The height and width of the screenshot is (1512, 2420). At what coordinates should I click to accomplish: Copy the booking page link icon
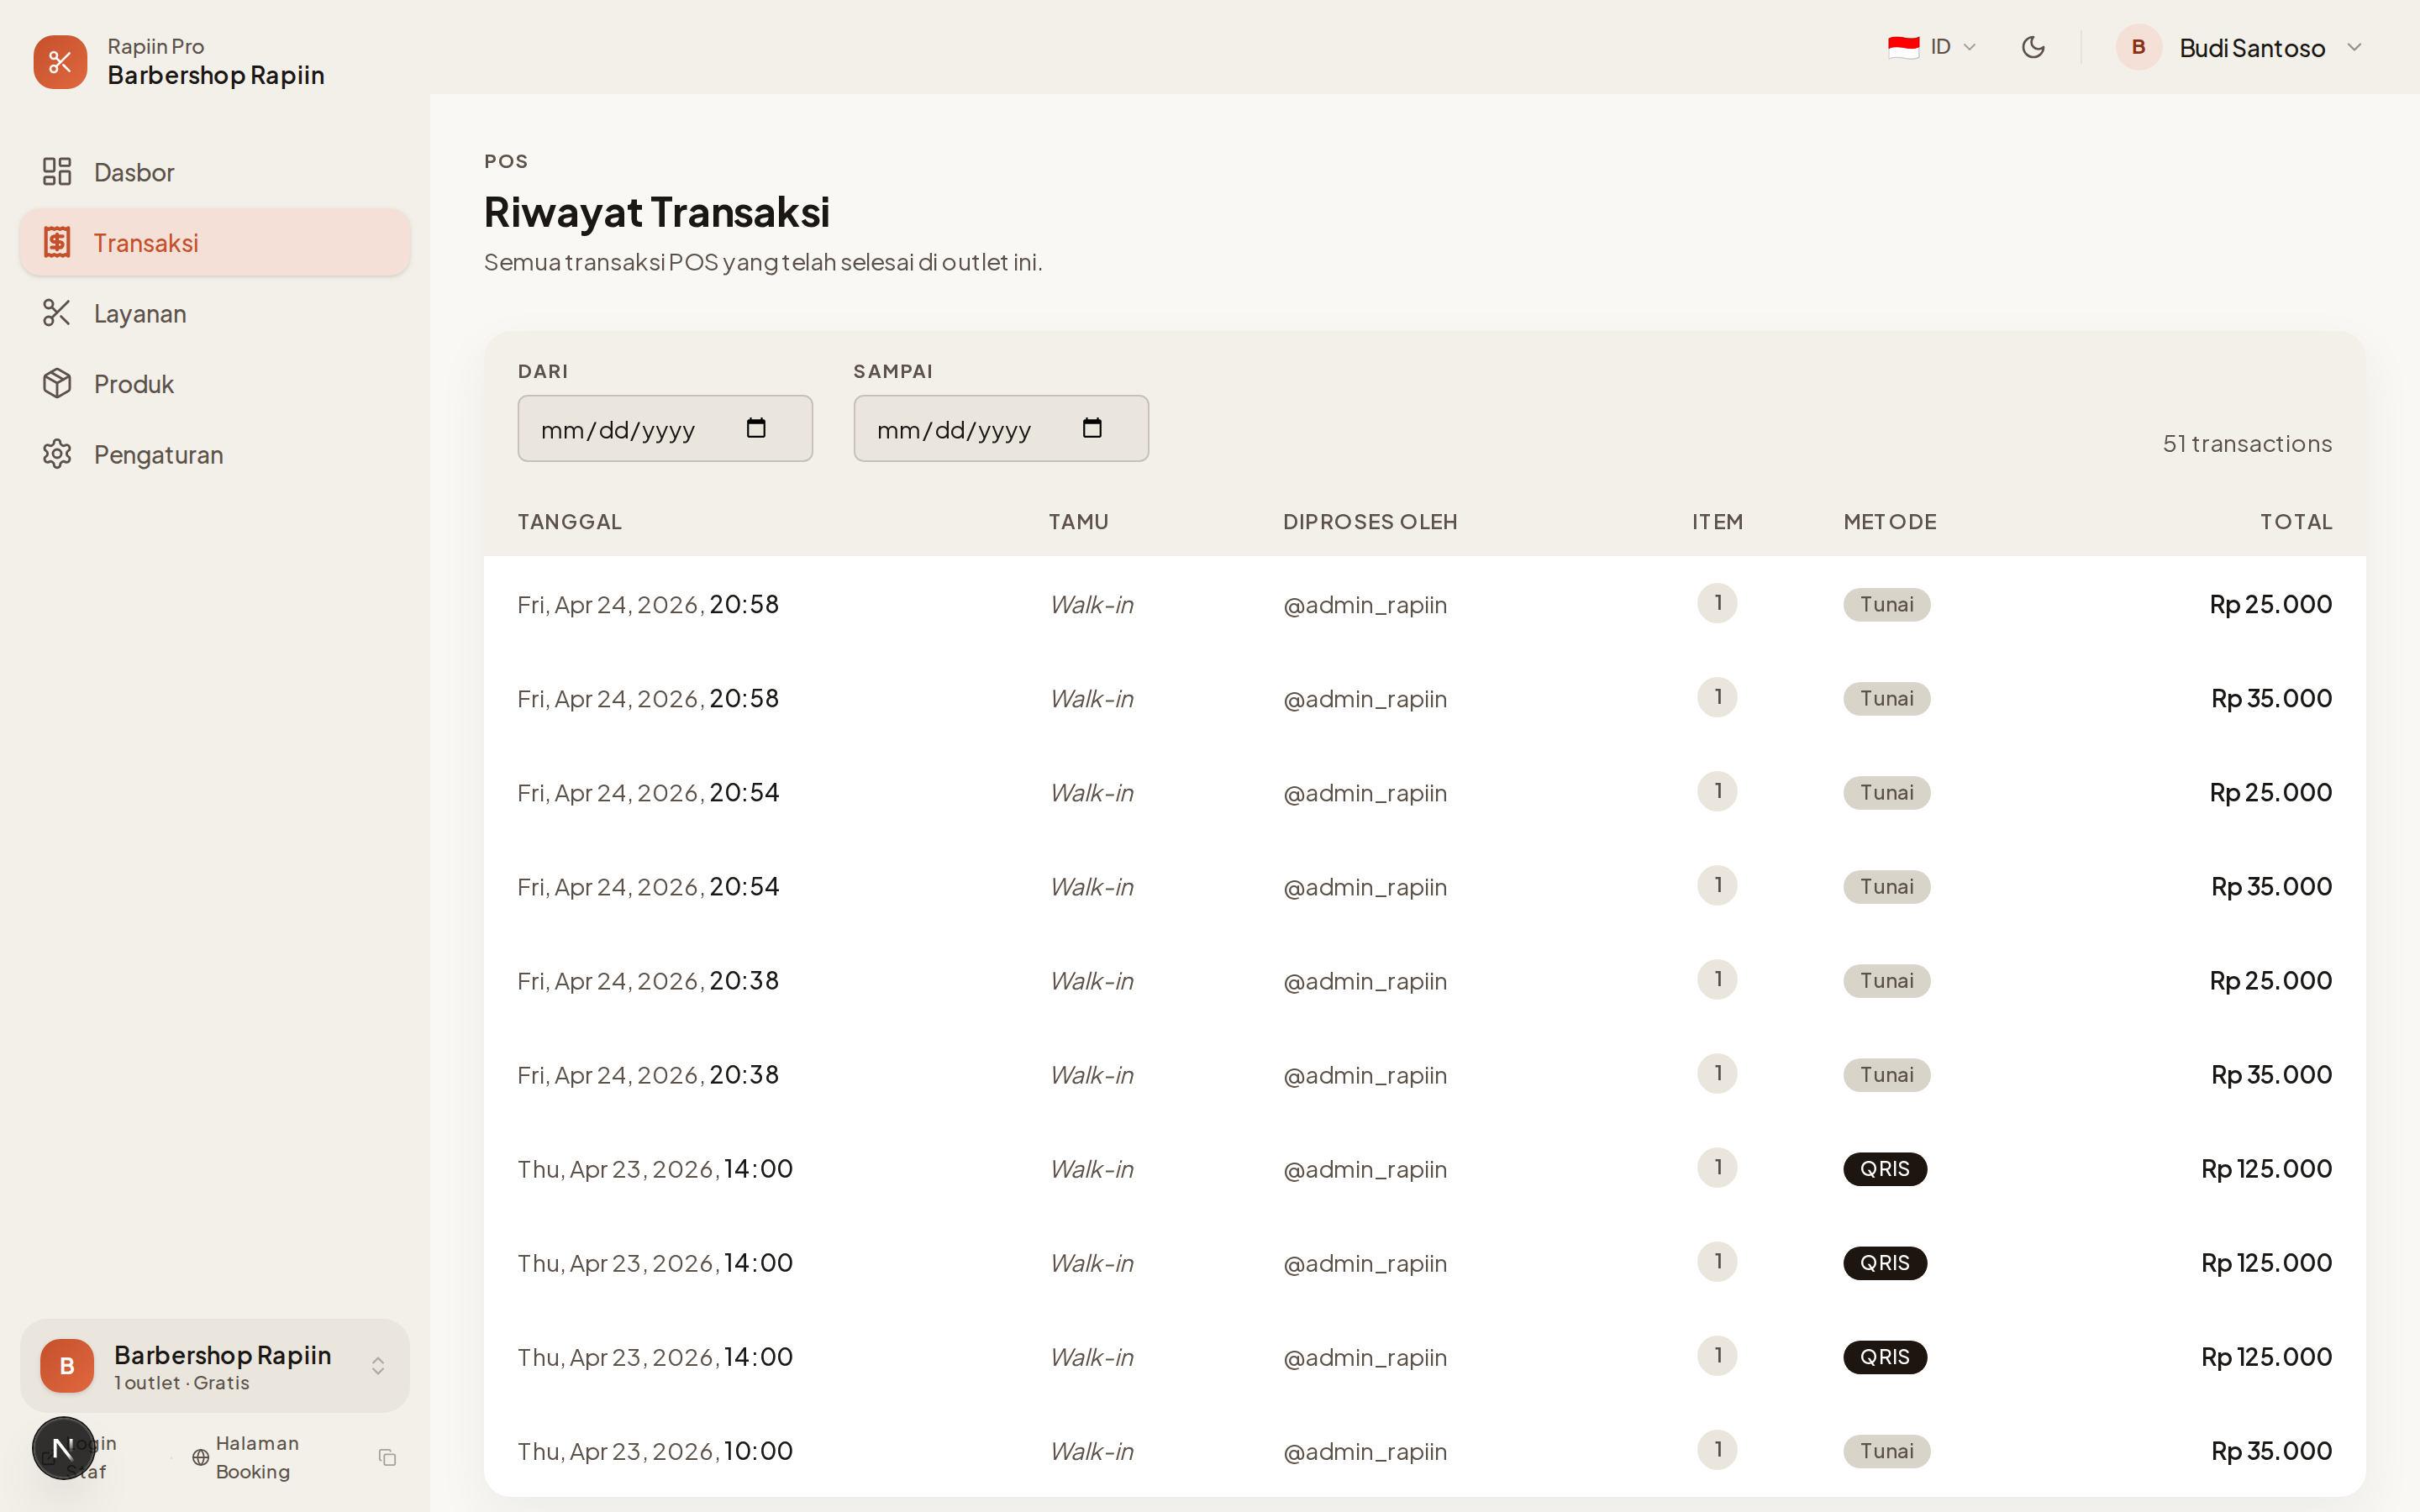pyautogui.click(x=387, y=1457)
